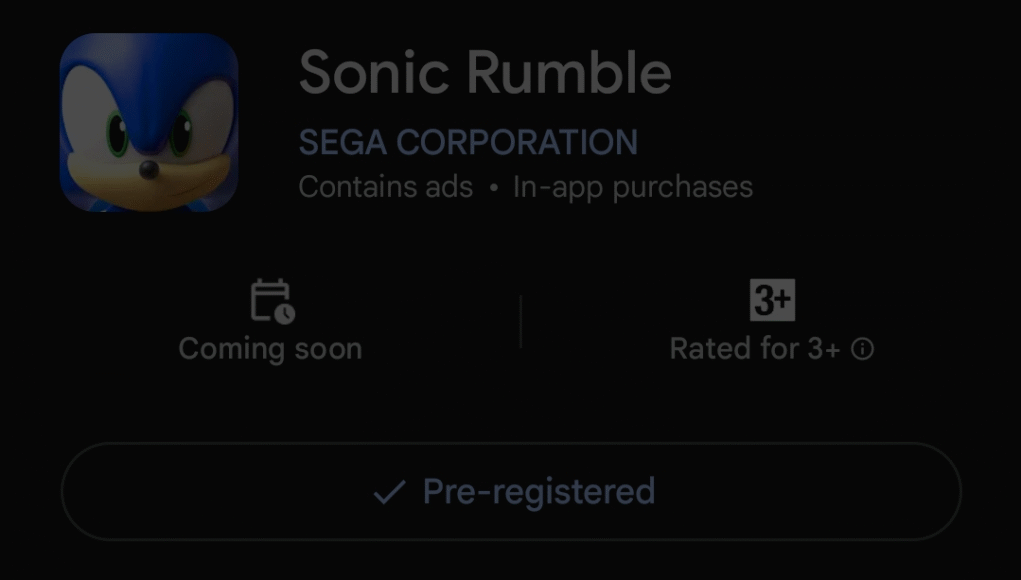Click the 3+ content rating badge

772,300
